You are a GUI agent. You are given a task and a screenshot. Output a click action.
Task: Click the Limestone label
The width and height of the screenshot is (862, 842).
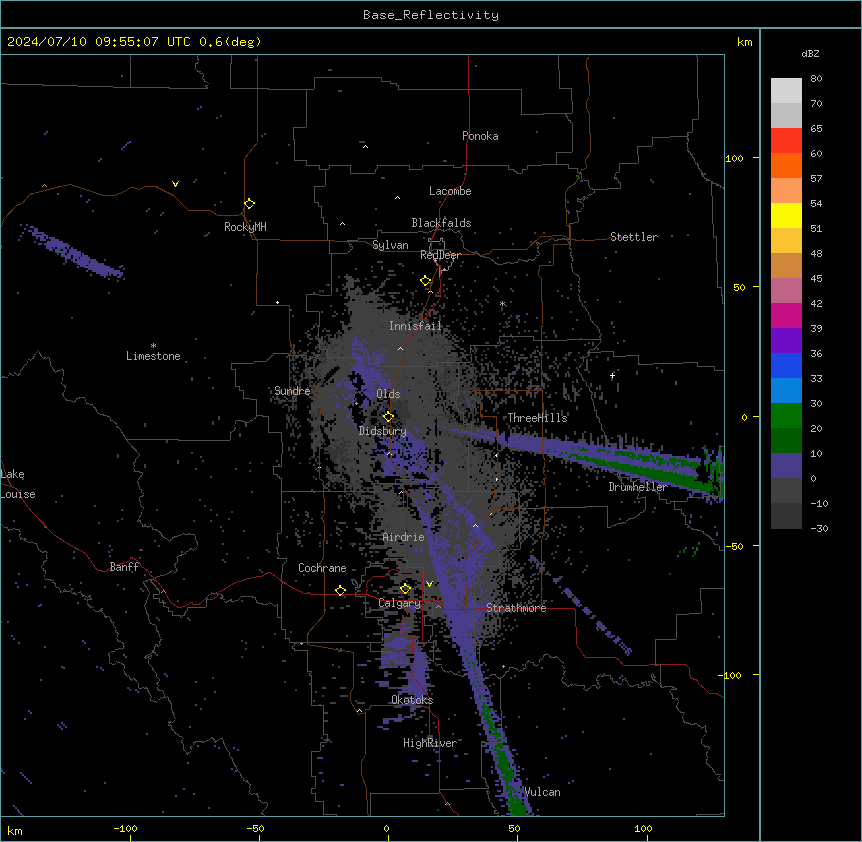click(x=153, y=356)
